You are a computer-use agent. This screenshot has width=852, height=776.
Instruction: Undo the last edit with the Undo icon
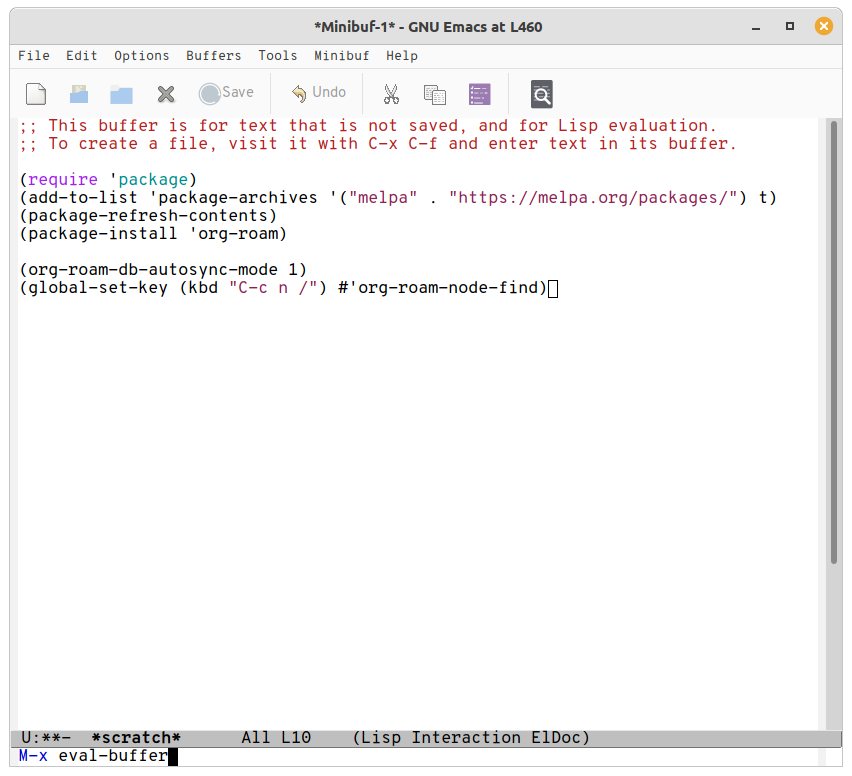[x=317, y=93]
